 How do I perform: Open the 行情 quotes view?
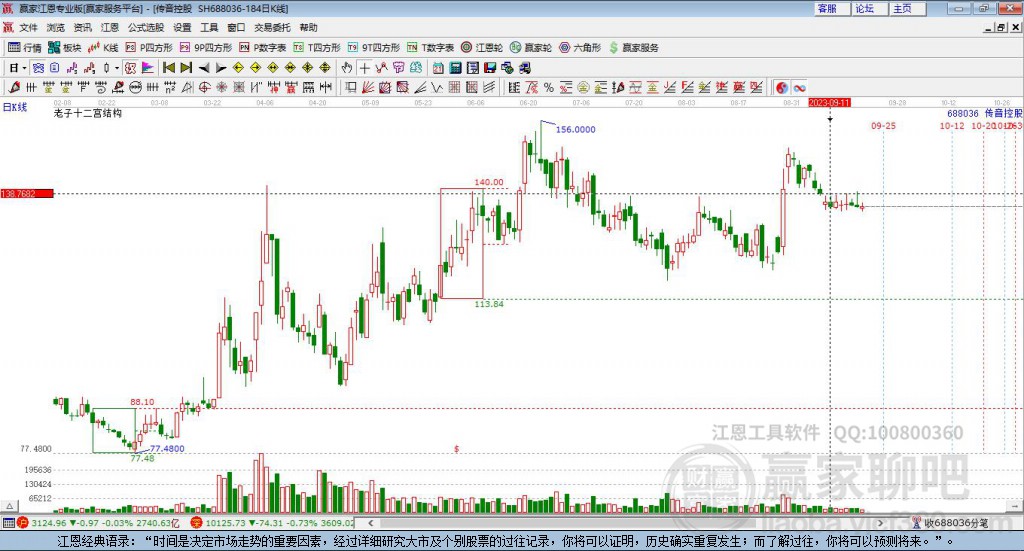tap(25, 48)
